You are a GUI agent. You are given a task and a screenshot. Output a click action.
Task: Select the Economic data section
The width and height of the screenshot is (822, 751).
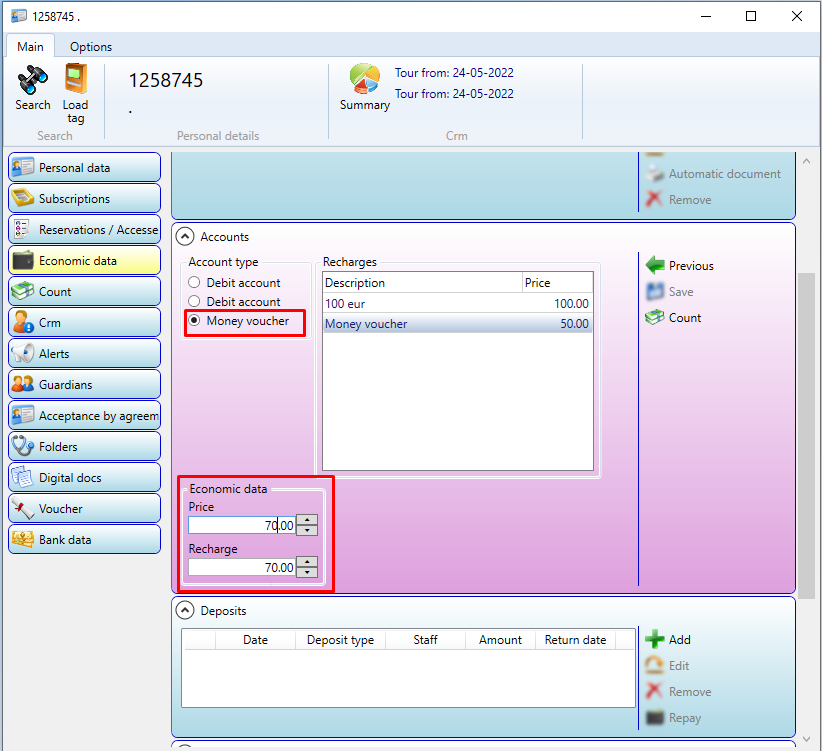coord(84,260)
